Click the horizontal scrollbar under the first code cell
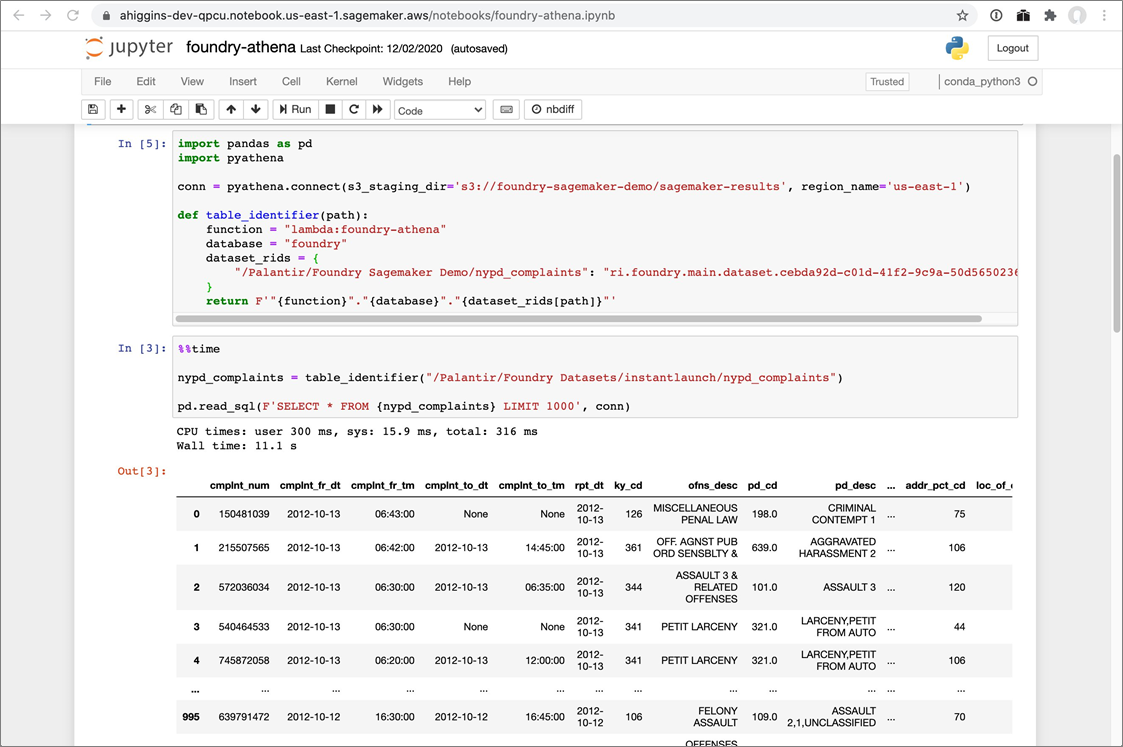Screen dimensions: 1123x747 tap(580, 319)
